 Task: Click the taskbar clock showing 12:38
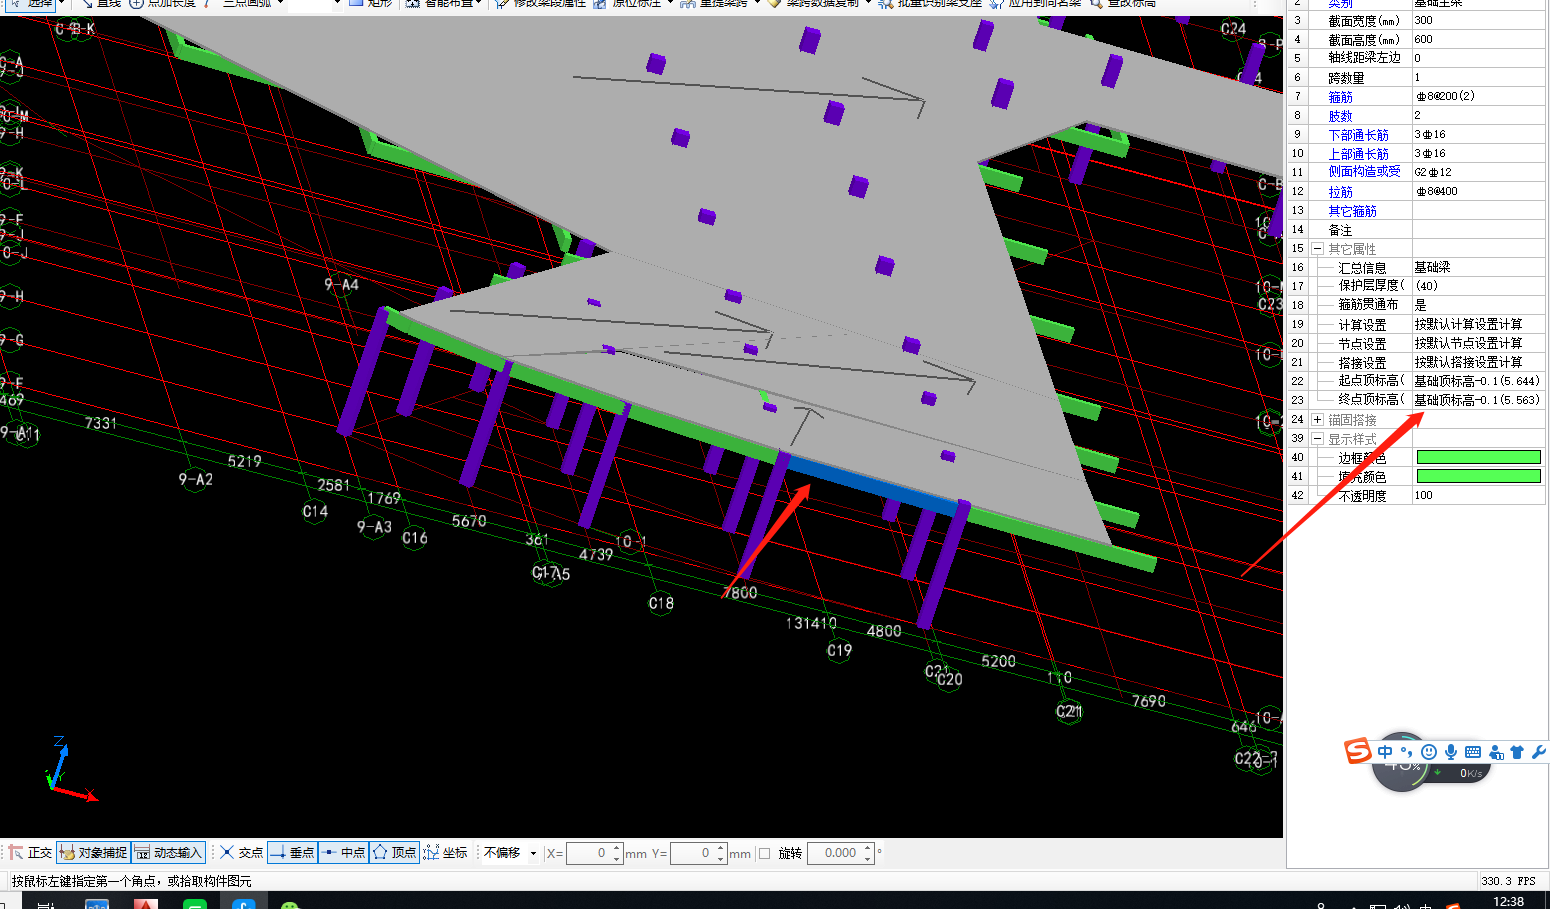tap(1508, 902)
